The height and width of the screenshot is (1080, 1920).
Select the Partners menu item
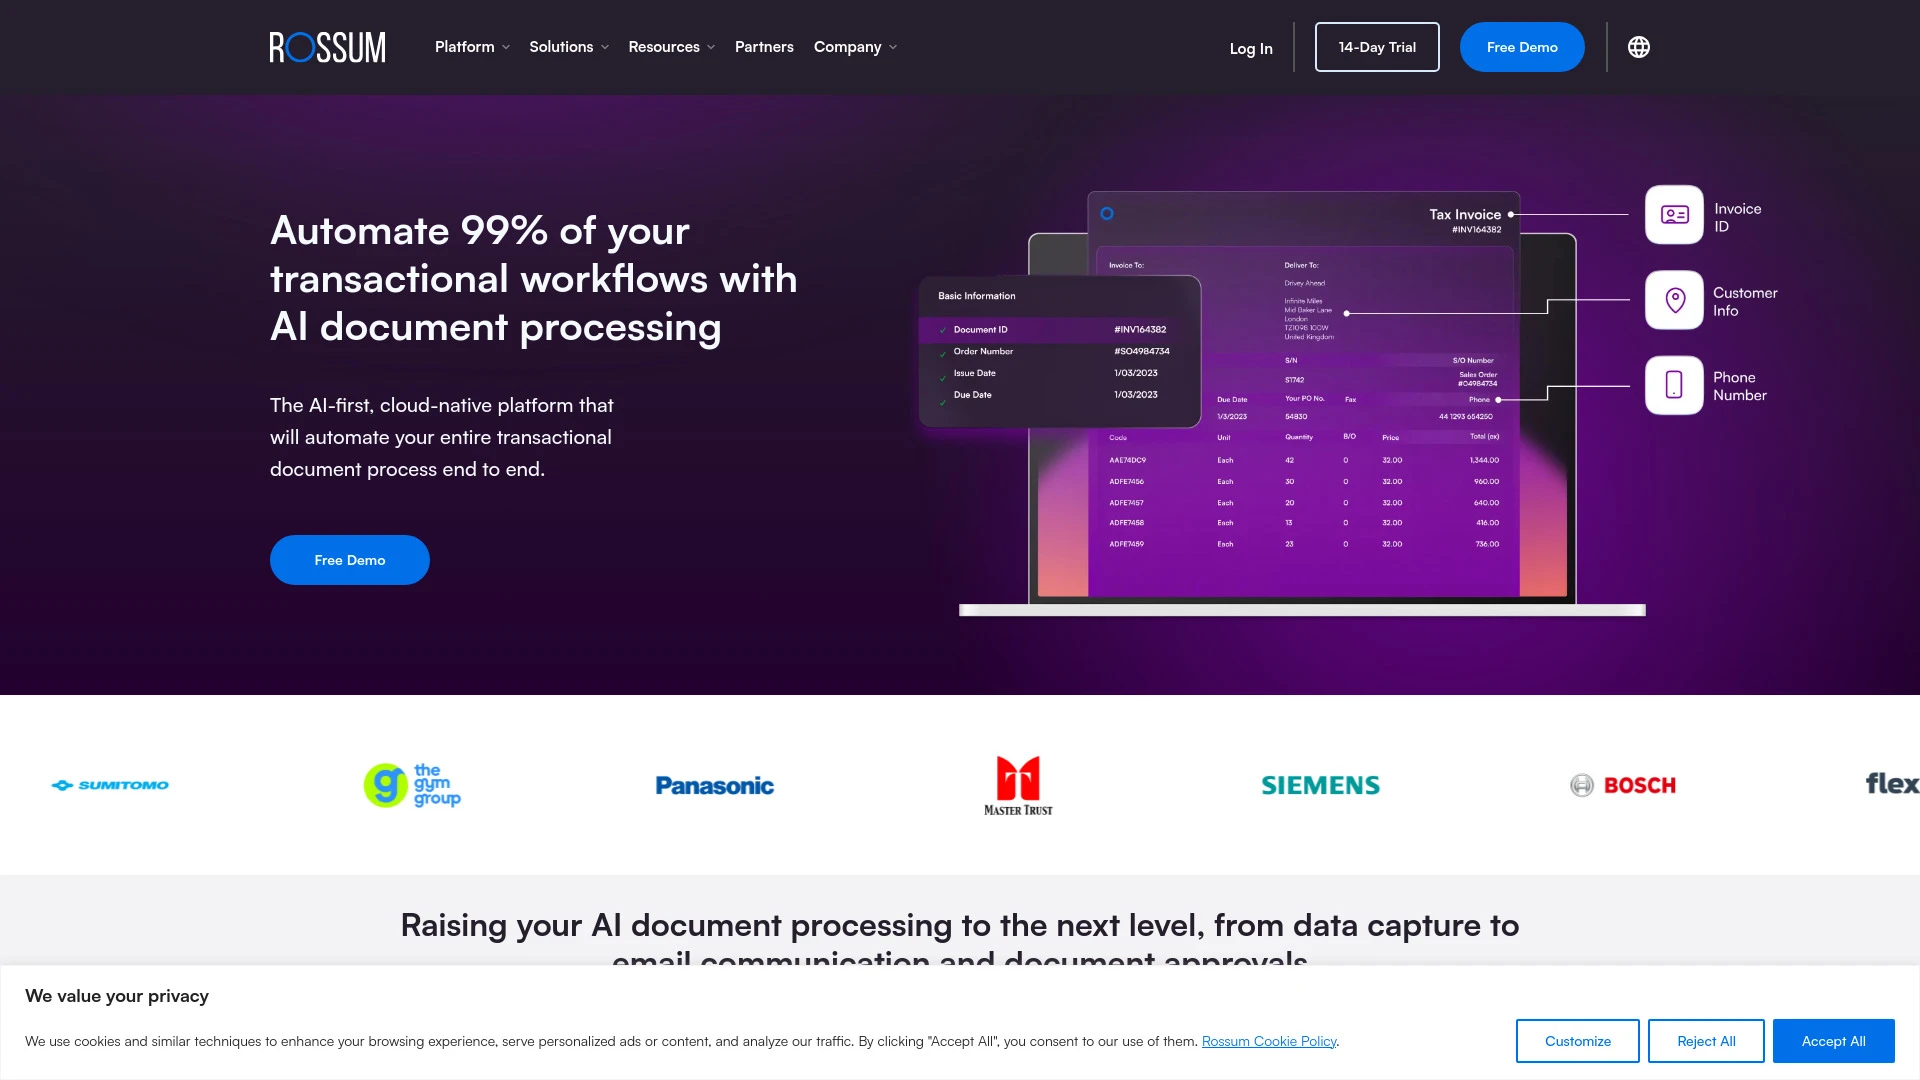tap(764, 46)
